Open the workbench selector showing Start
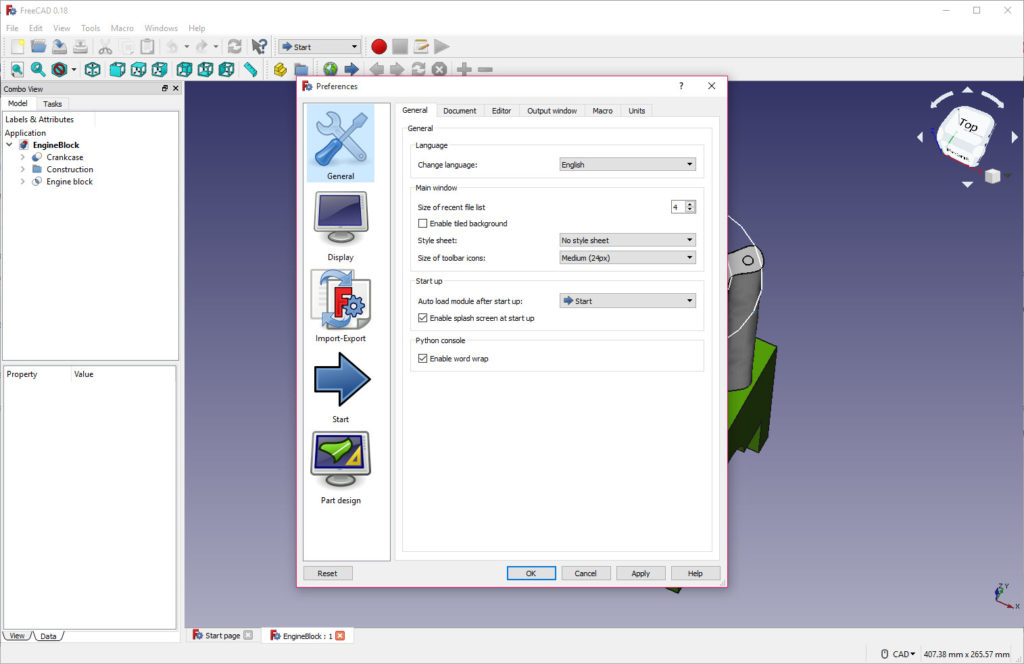The width and height of the screenshot is (1024, 664). 320,46
